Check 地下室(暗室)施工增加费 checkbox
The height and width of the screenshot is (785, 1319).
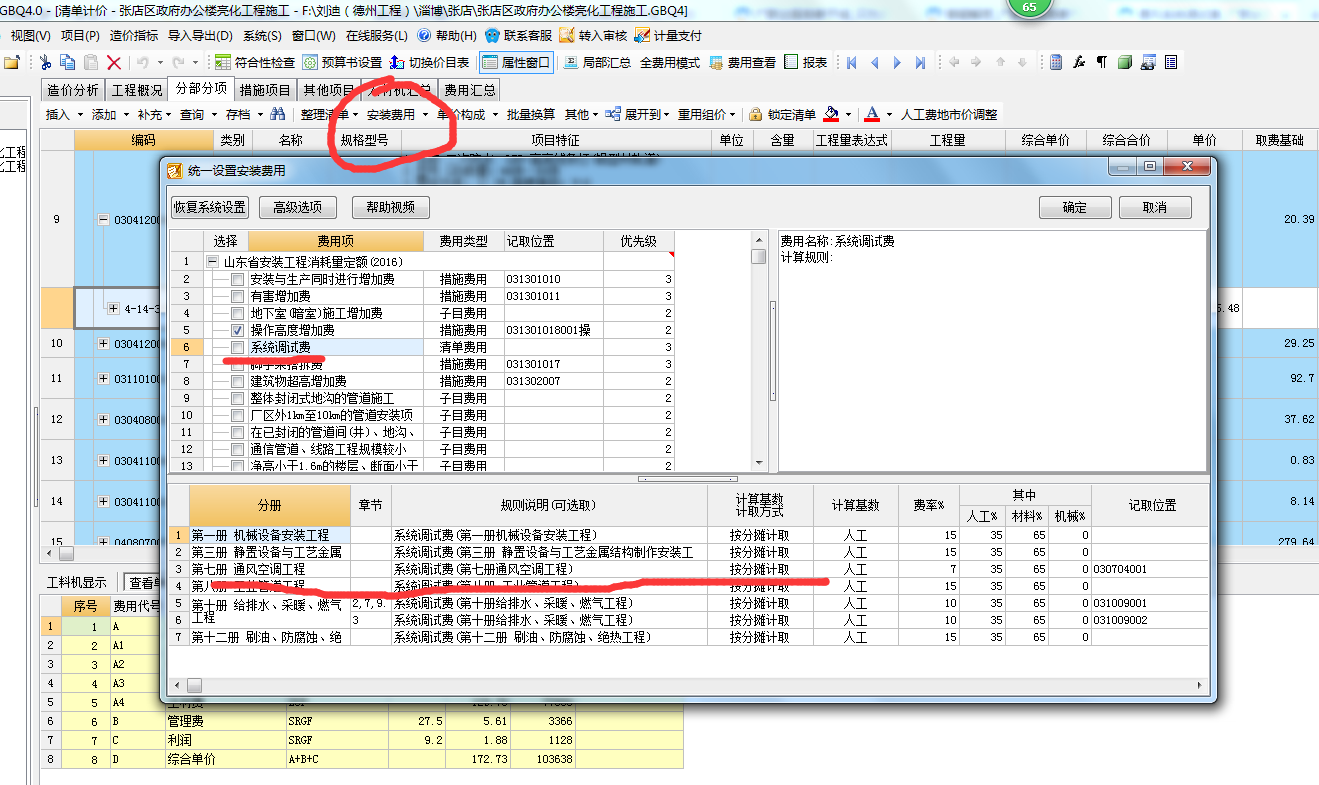coord(237,313)
